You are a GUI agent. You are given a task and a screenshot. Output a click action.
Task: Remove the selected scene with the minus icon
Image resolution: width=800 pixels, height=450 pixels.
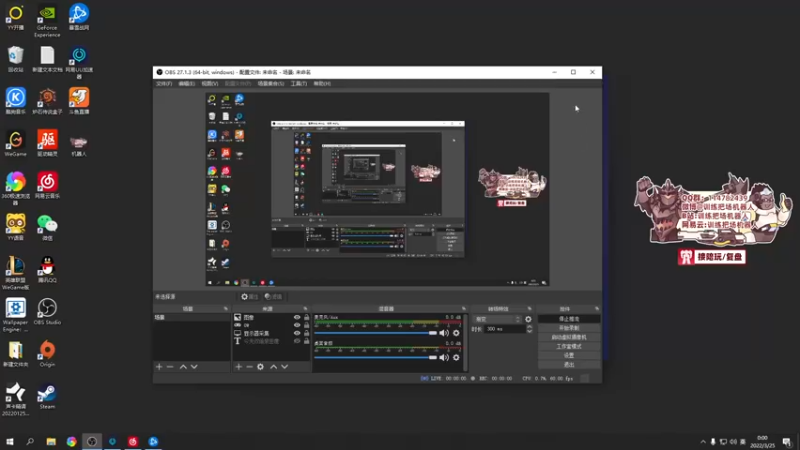point(170,367)
